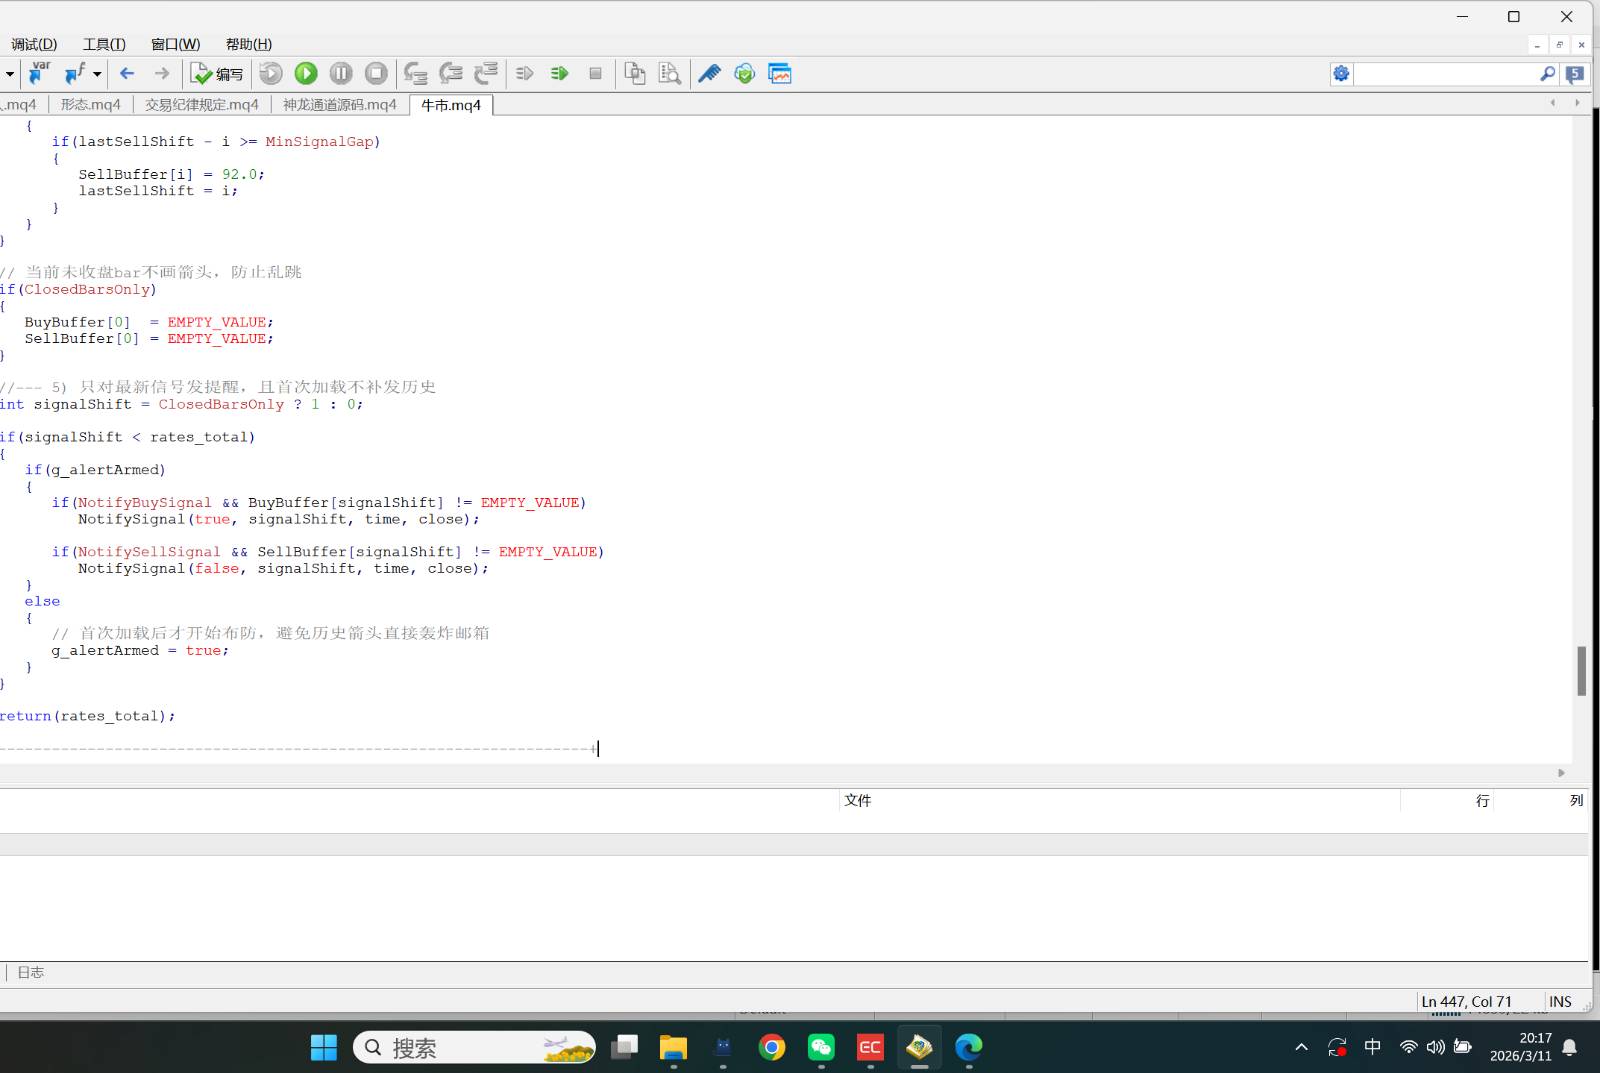The image size is (1600, 1073).
Task: Switch to the 交易纪律规定.mq4 tab
Action: pos(201,104)
